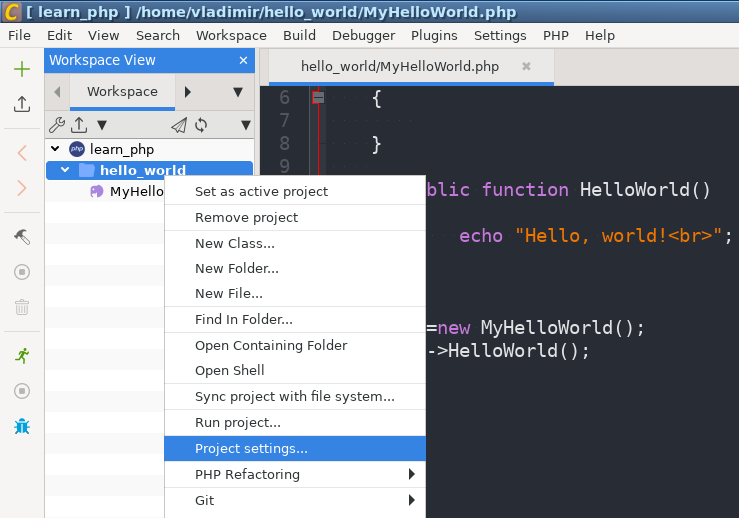739x518 pixels.
Task: Choose Open Shell
Action: click(x=295, y=370)
